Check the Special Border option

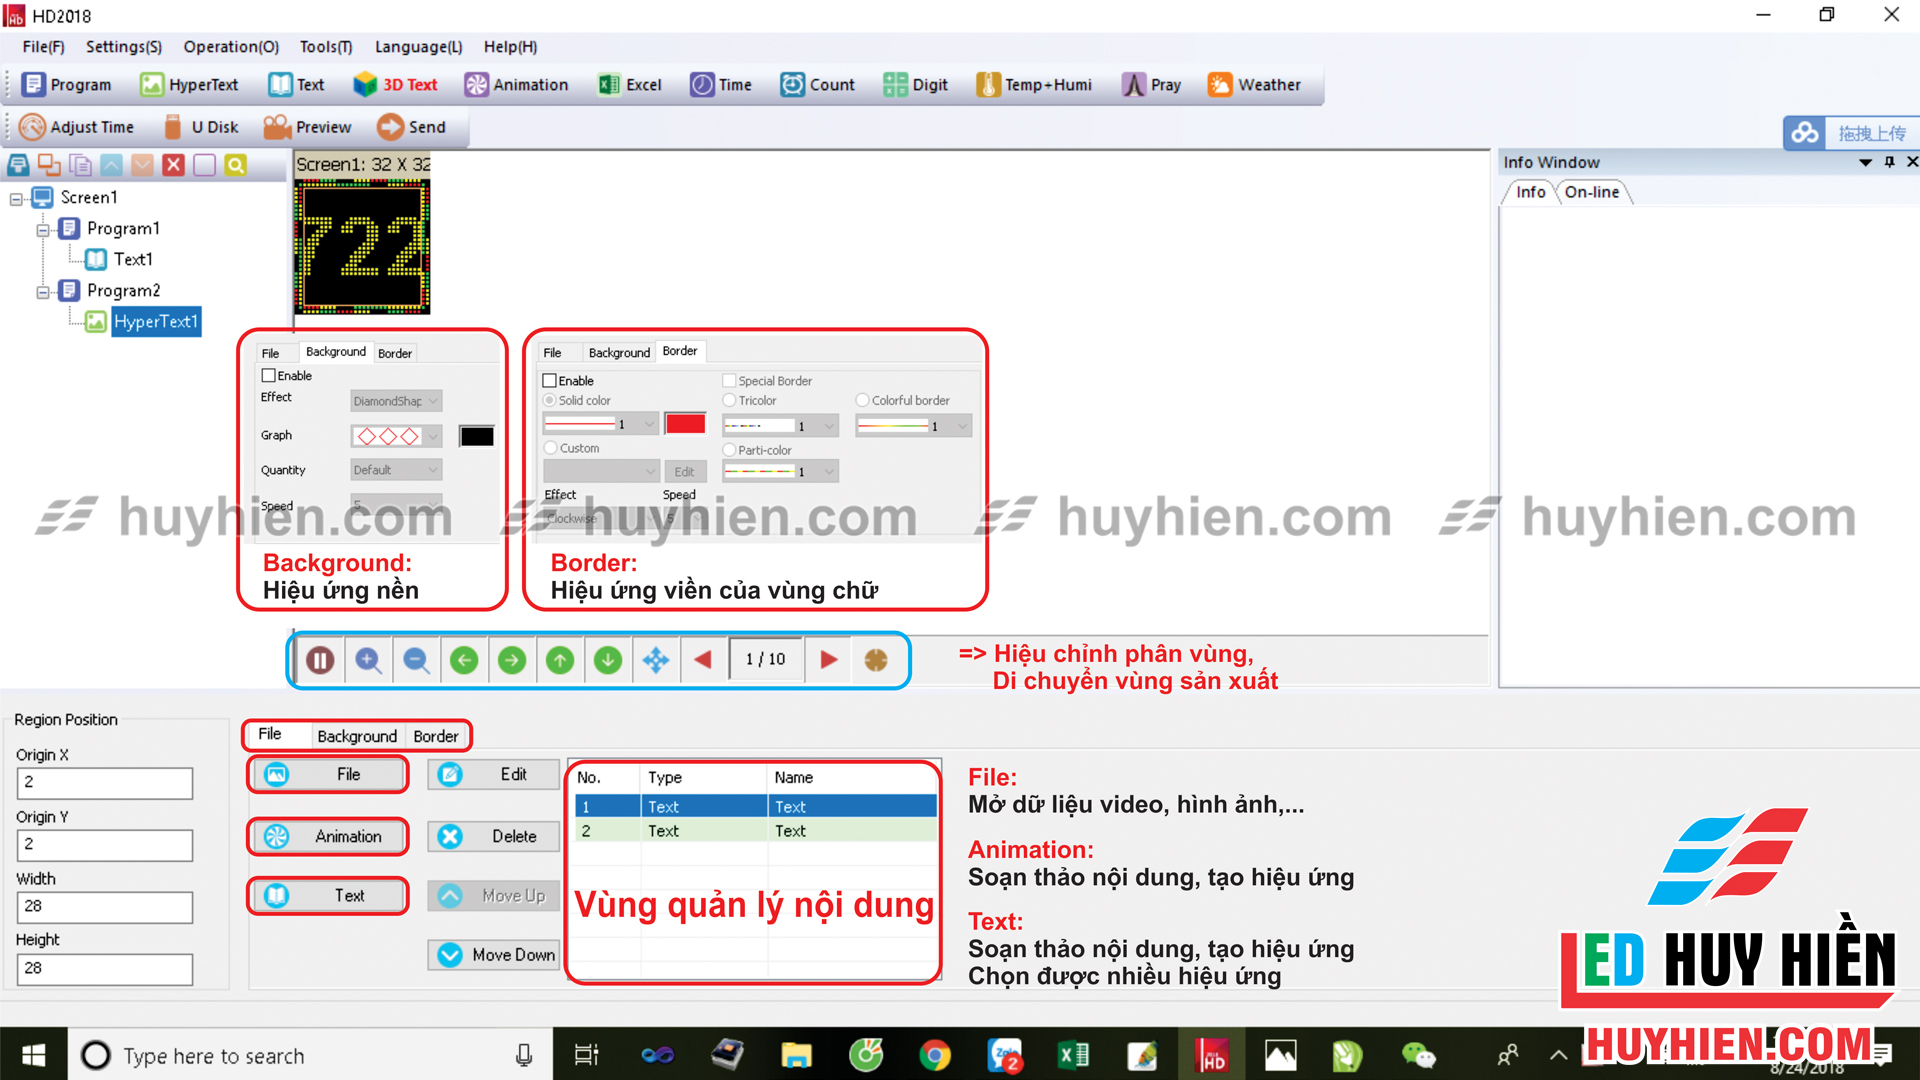coord(729,381)
